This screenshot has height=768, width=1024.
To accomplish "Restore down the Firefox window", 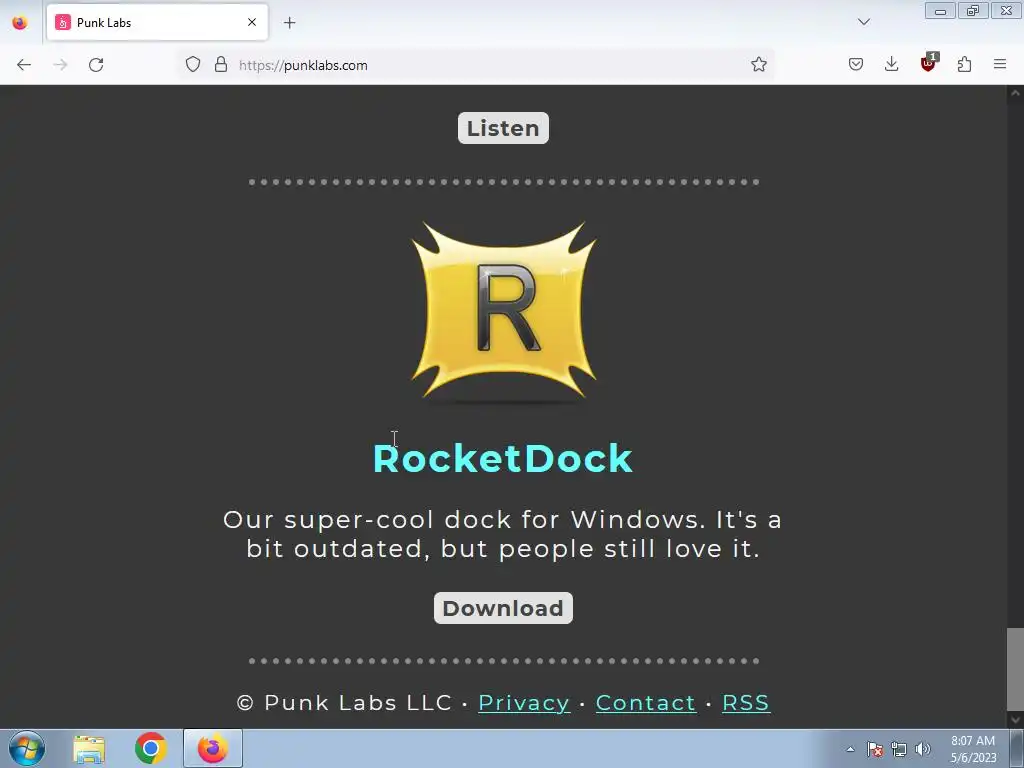I will [973, 11].
